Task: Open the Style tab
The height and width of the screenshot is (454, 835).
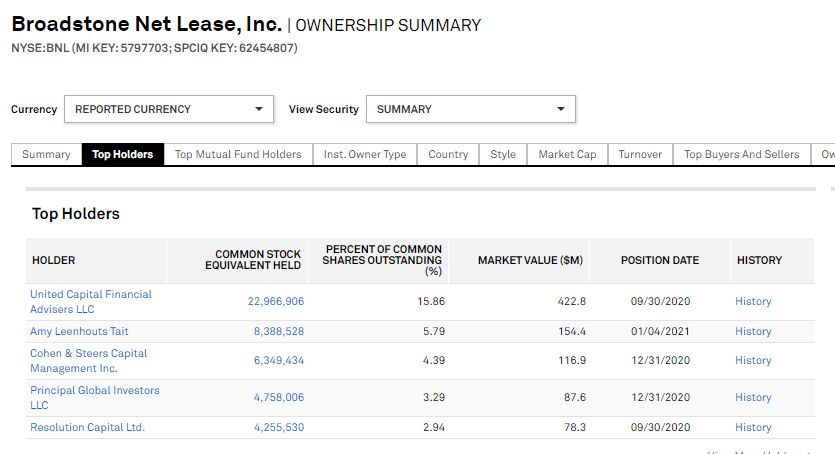Action: [503, 154]
